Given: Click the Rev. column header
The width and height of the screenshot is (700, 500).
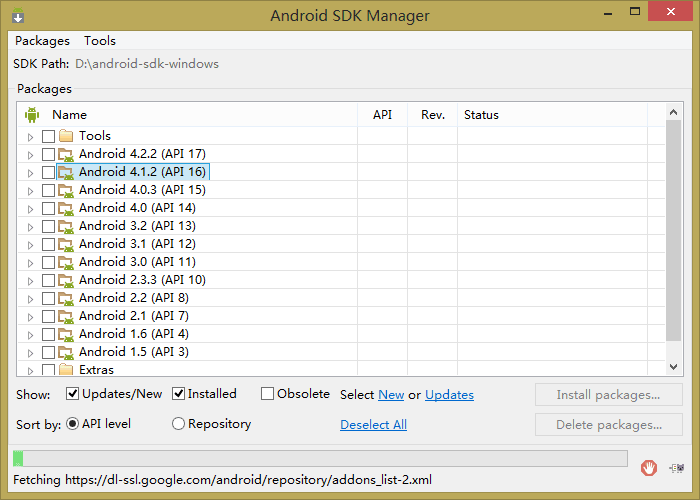Looking at the screenshot, I should [x=433, y=115].
